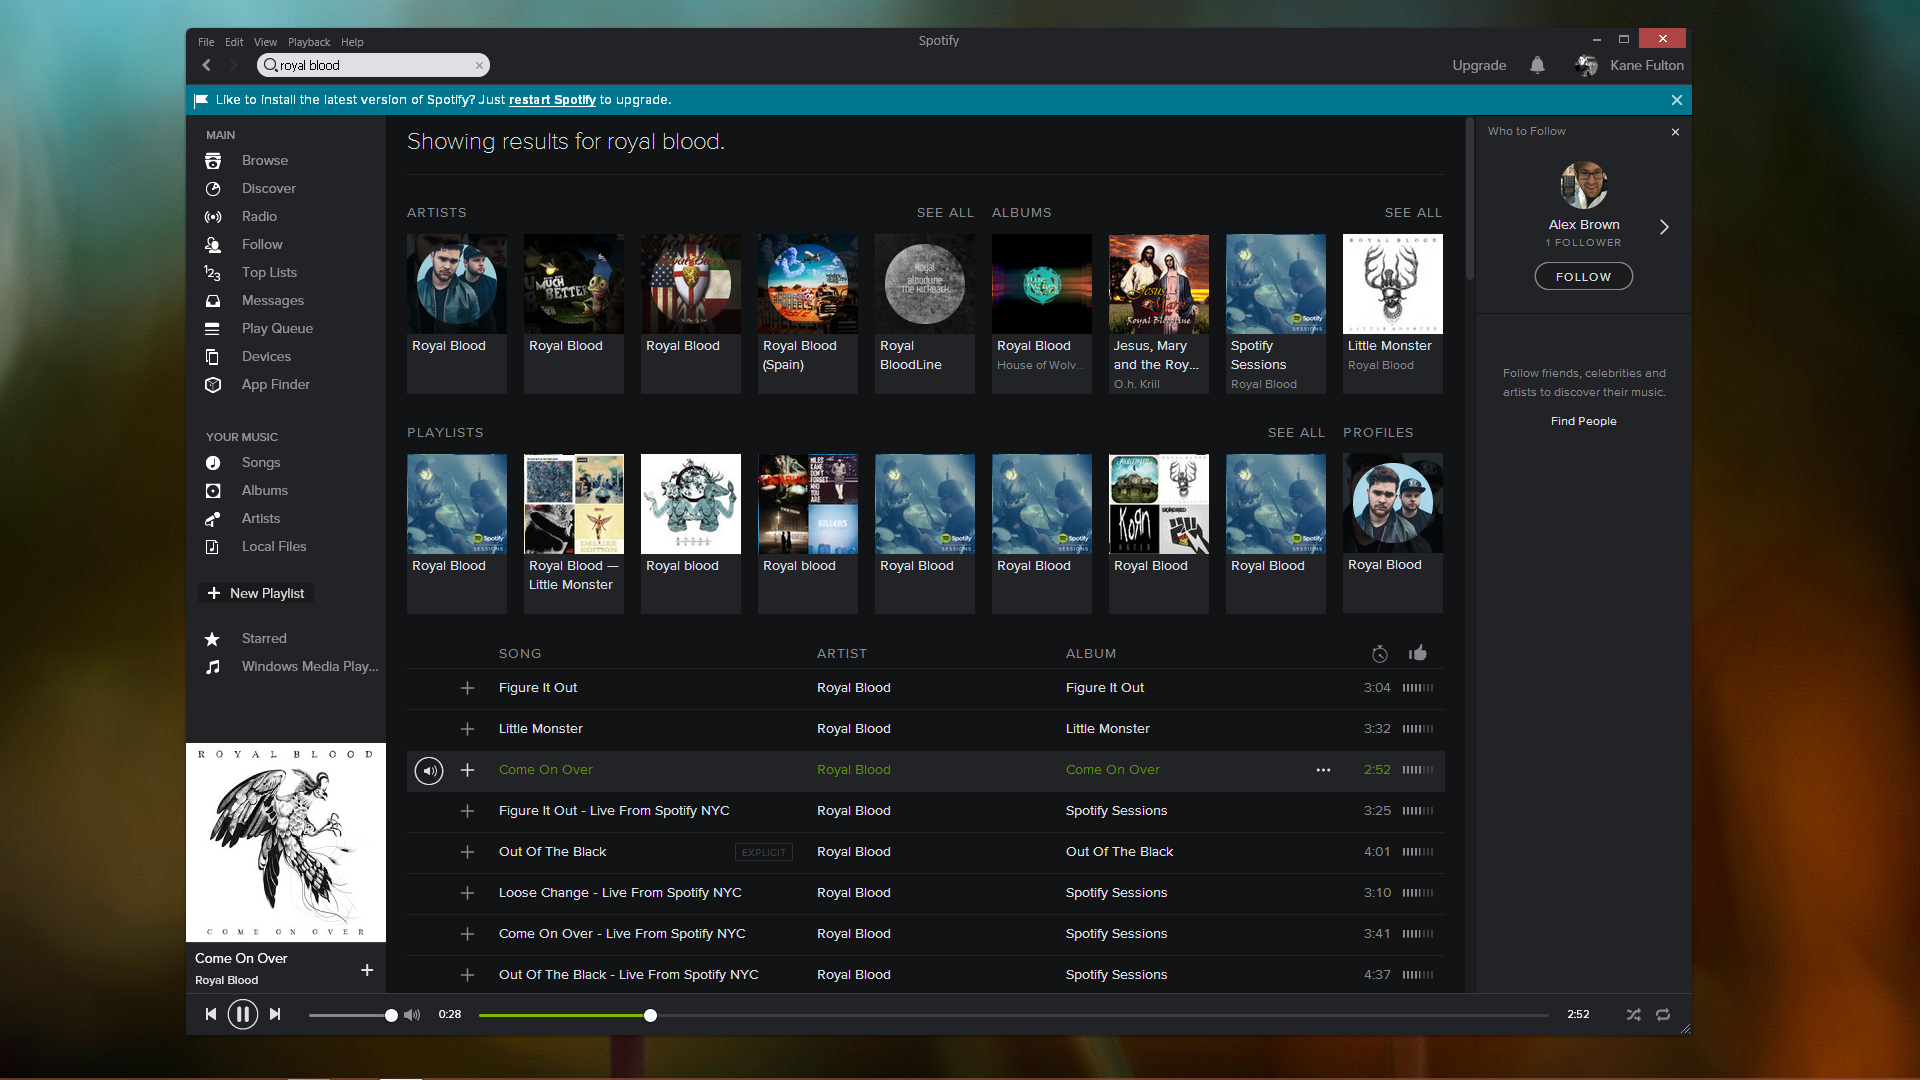Click the Find People link
The image size is (1920, 1080).
point(1584,421)
